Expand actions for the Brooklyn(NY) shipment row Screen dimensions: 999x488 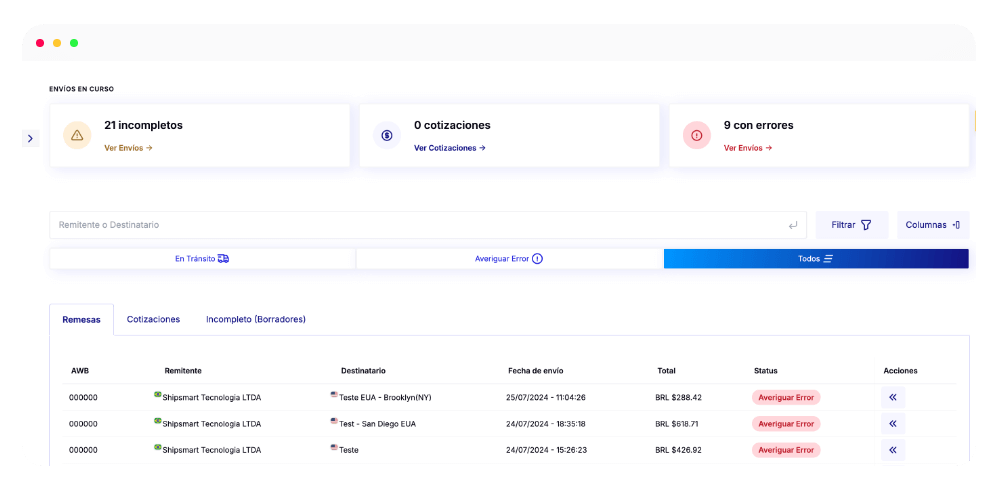893,397
